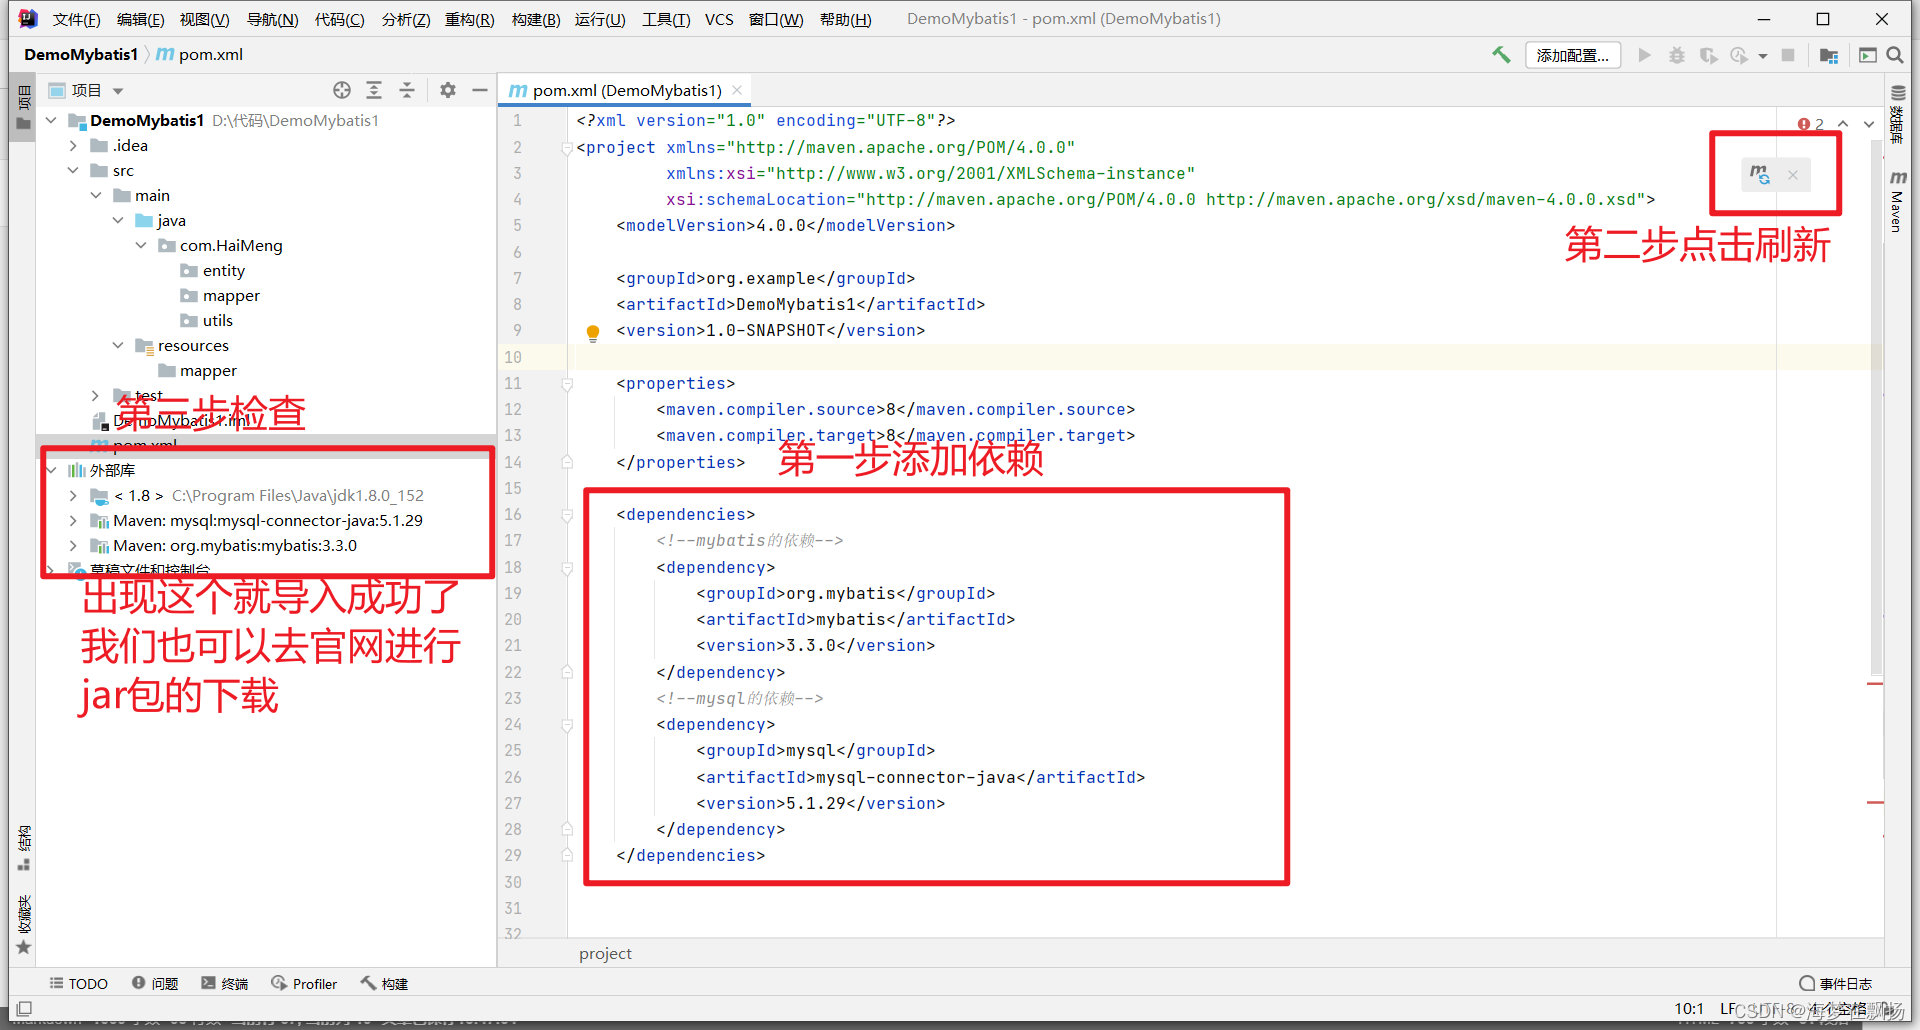Click the DemoMybatis1 breadcrumb in navigation bar
Viewport: 1920px width, 1030px height.
point(80,54)
